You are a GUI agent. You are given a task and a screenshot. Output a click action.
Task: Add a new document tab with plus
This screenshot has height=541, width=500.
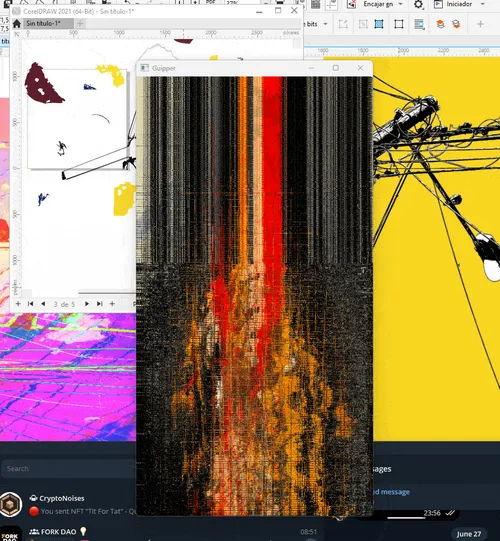pyautogui.click(x=80, y=23)
